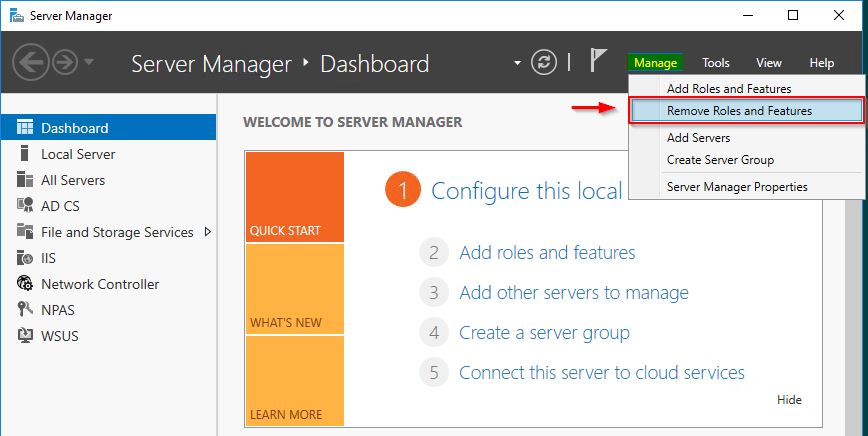Click the forward navigation arrow
868x436 pixels.
pos(65,63)
